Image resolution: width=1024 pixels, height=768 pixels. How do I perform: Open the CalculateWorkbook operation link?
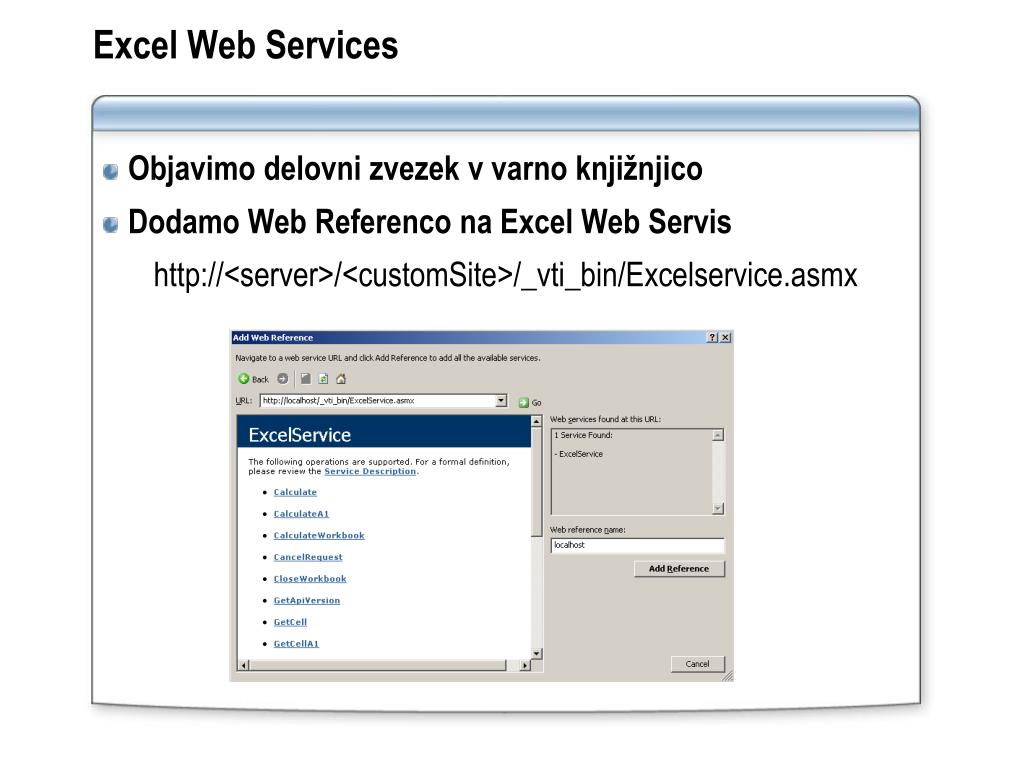tap(319, 536)
